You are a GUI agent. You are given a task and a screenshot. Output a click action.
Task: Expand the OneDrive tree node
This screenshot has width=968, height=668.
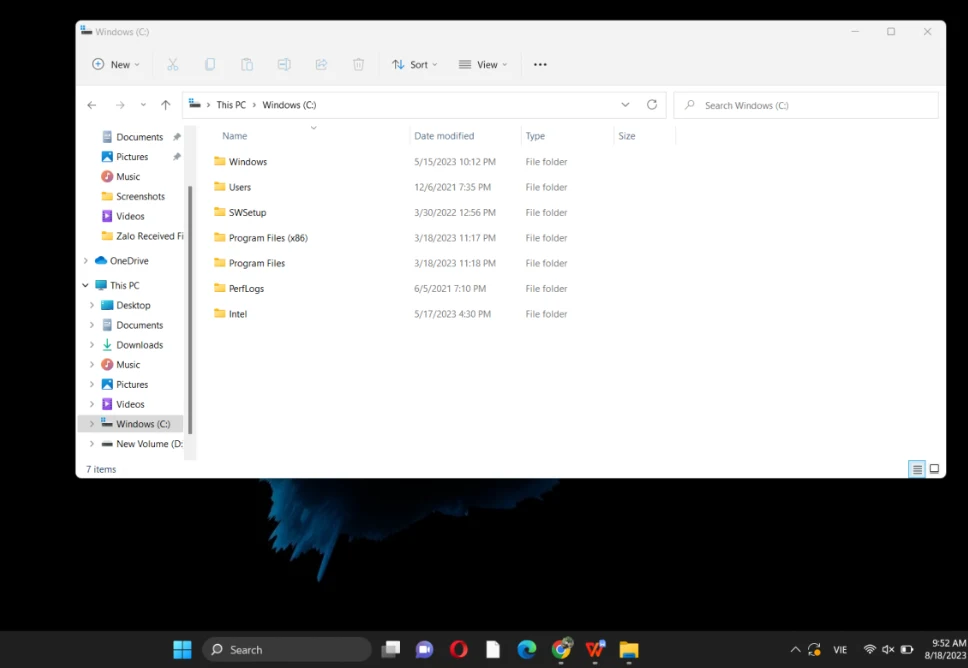coord(85,261)
